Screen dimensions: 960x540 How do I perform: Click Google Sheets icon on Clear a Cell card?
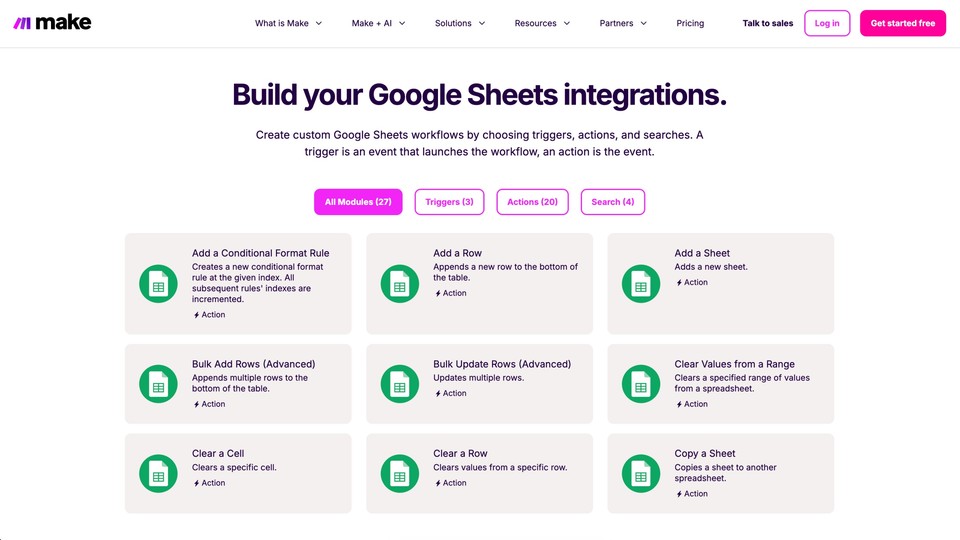click(159, 473)
